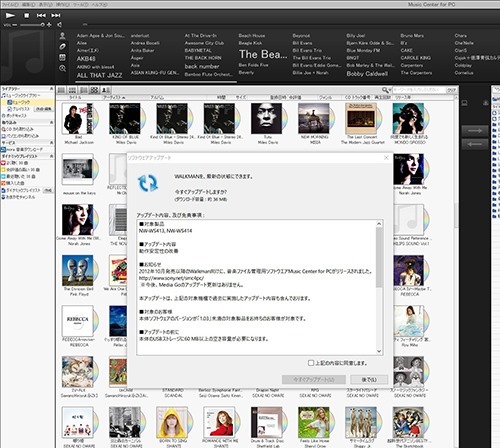Stop playback with the Stop button
The height and width of the screenshot is (448, 500).
tap(27, 15)
